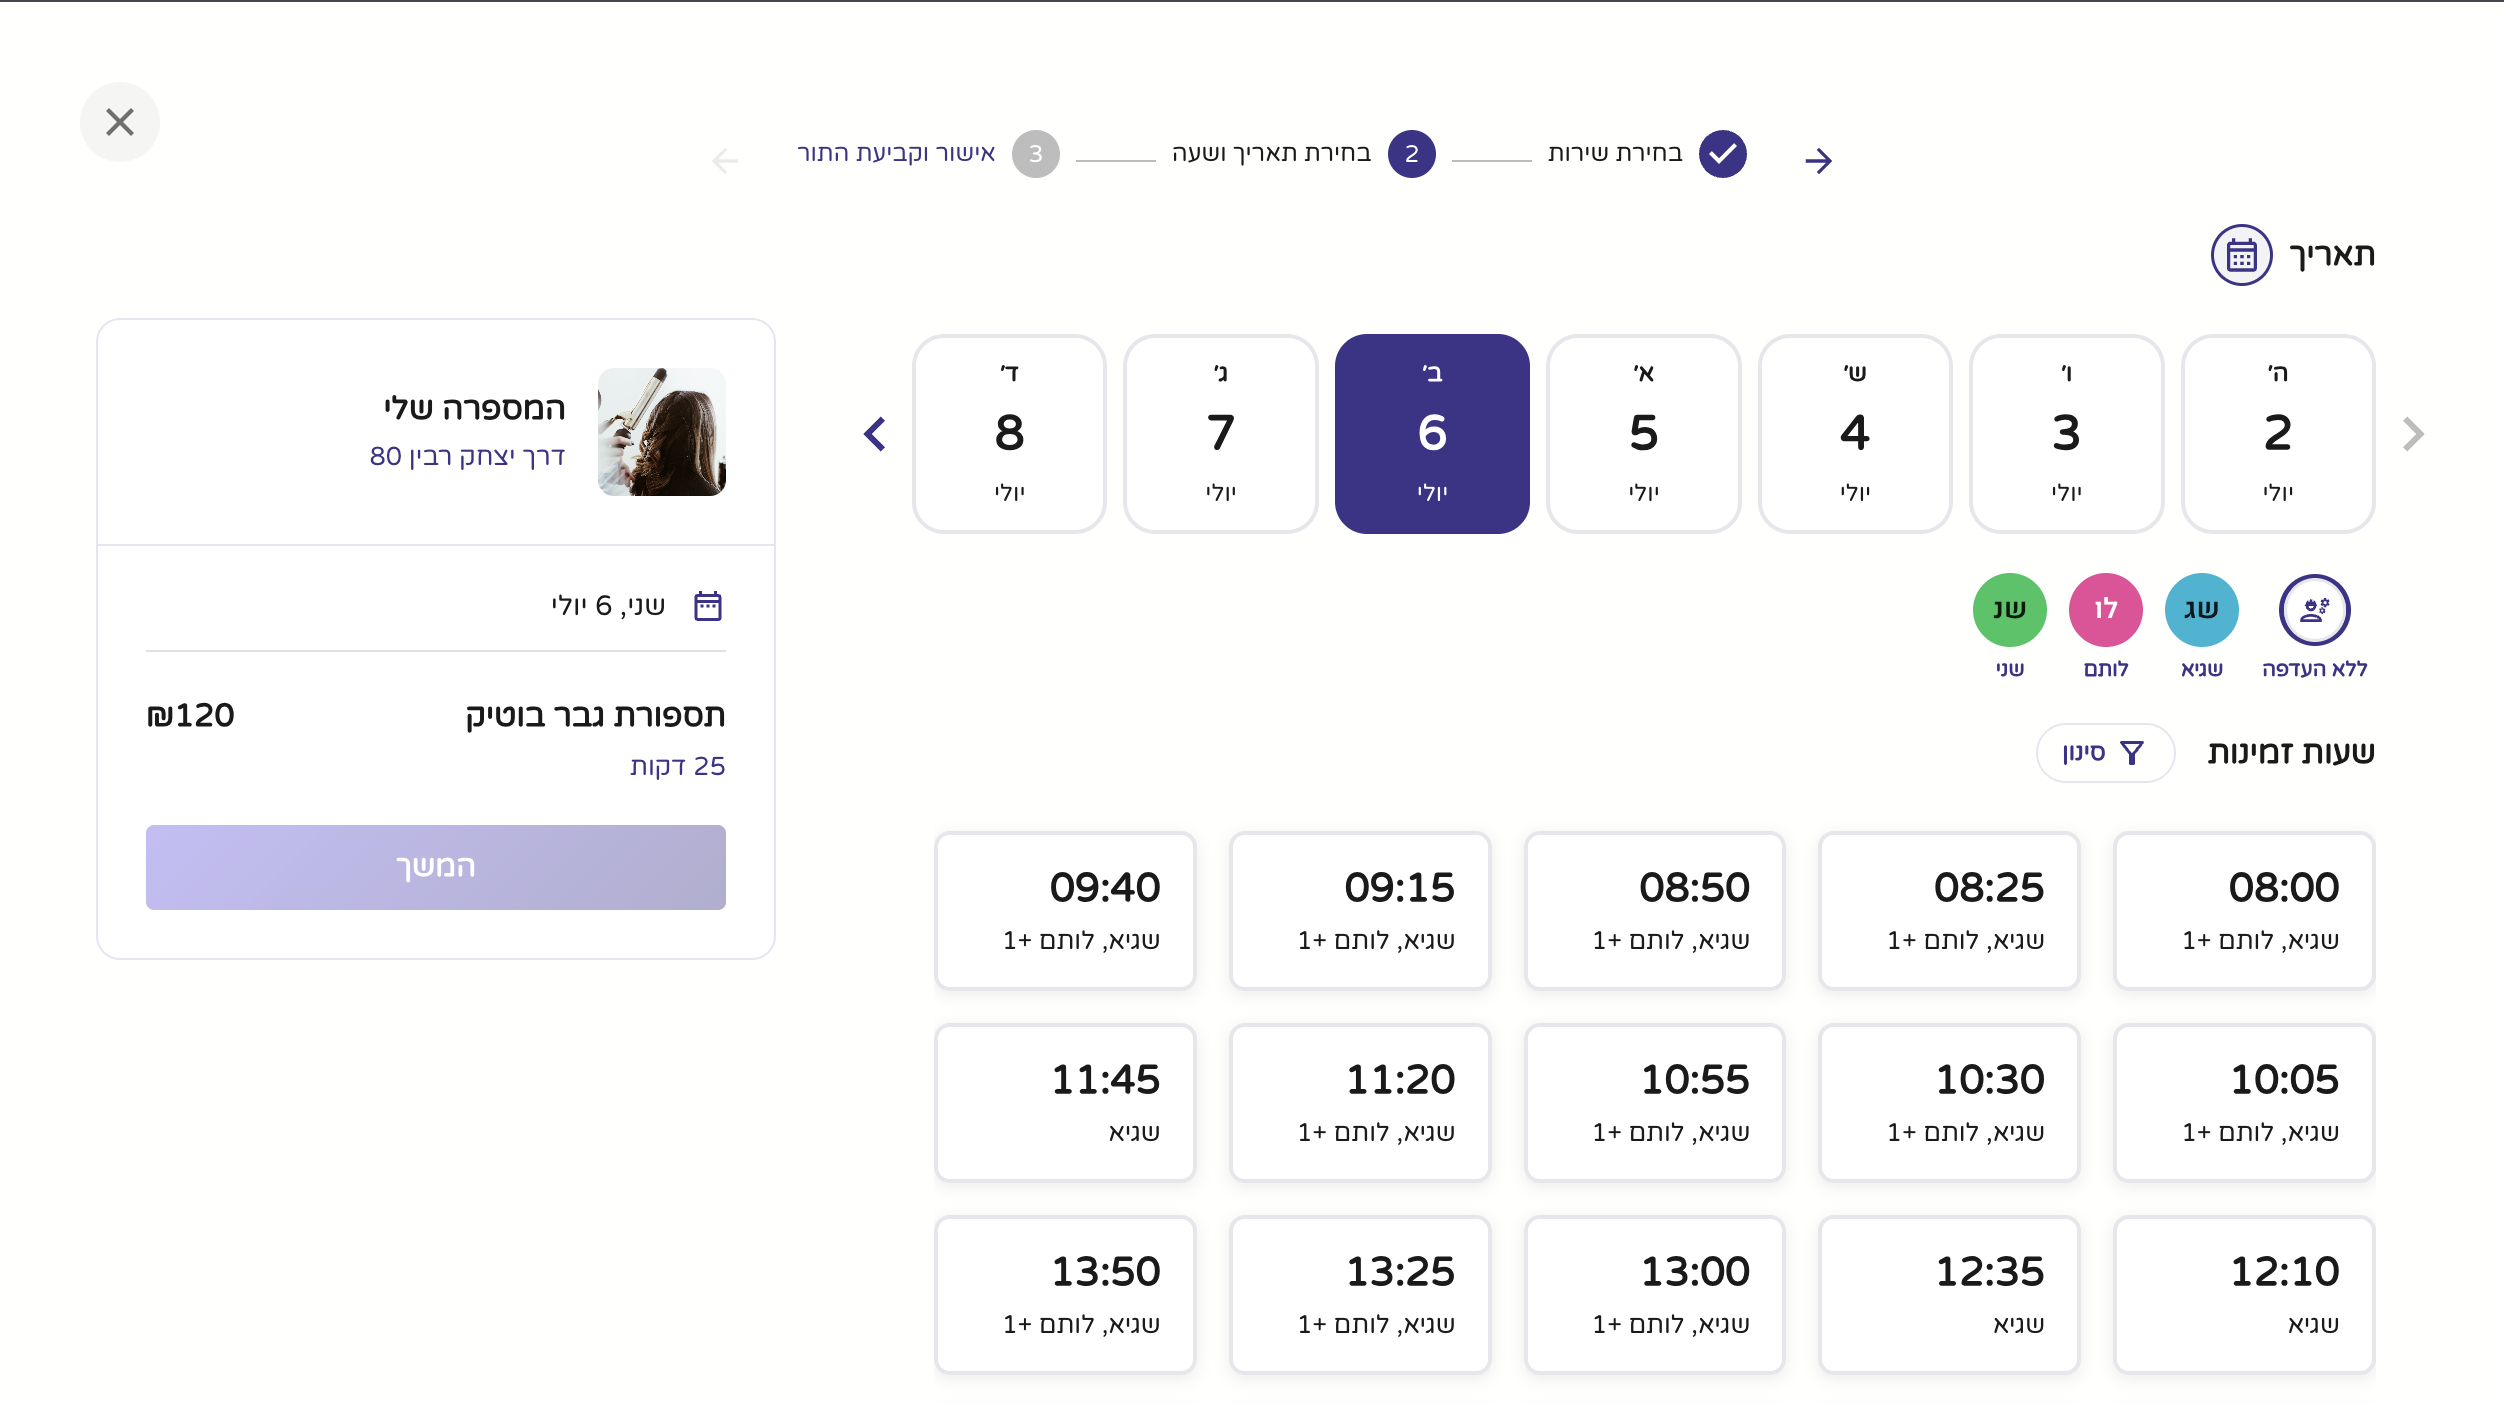Pick the 08:00 time slot
This screenshot has width=2504, height=1404.
[x=2244, y=910]
